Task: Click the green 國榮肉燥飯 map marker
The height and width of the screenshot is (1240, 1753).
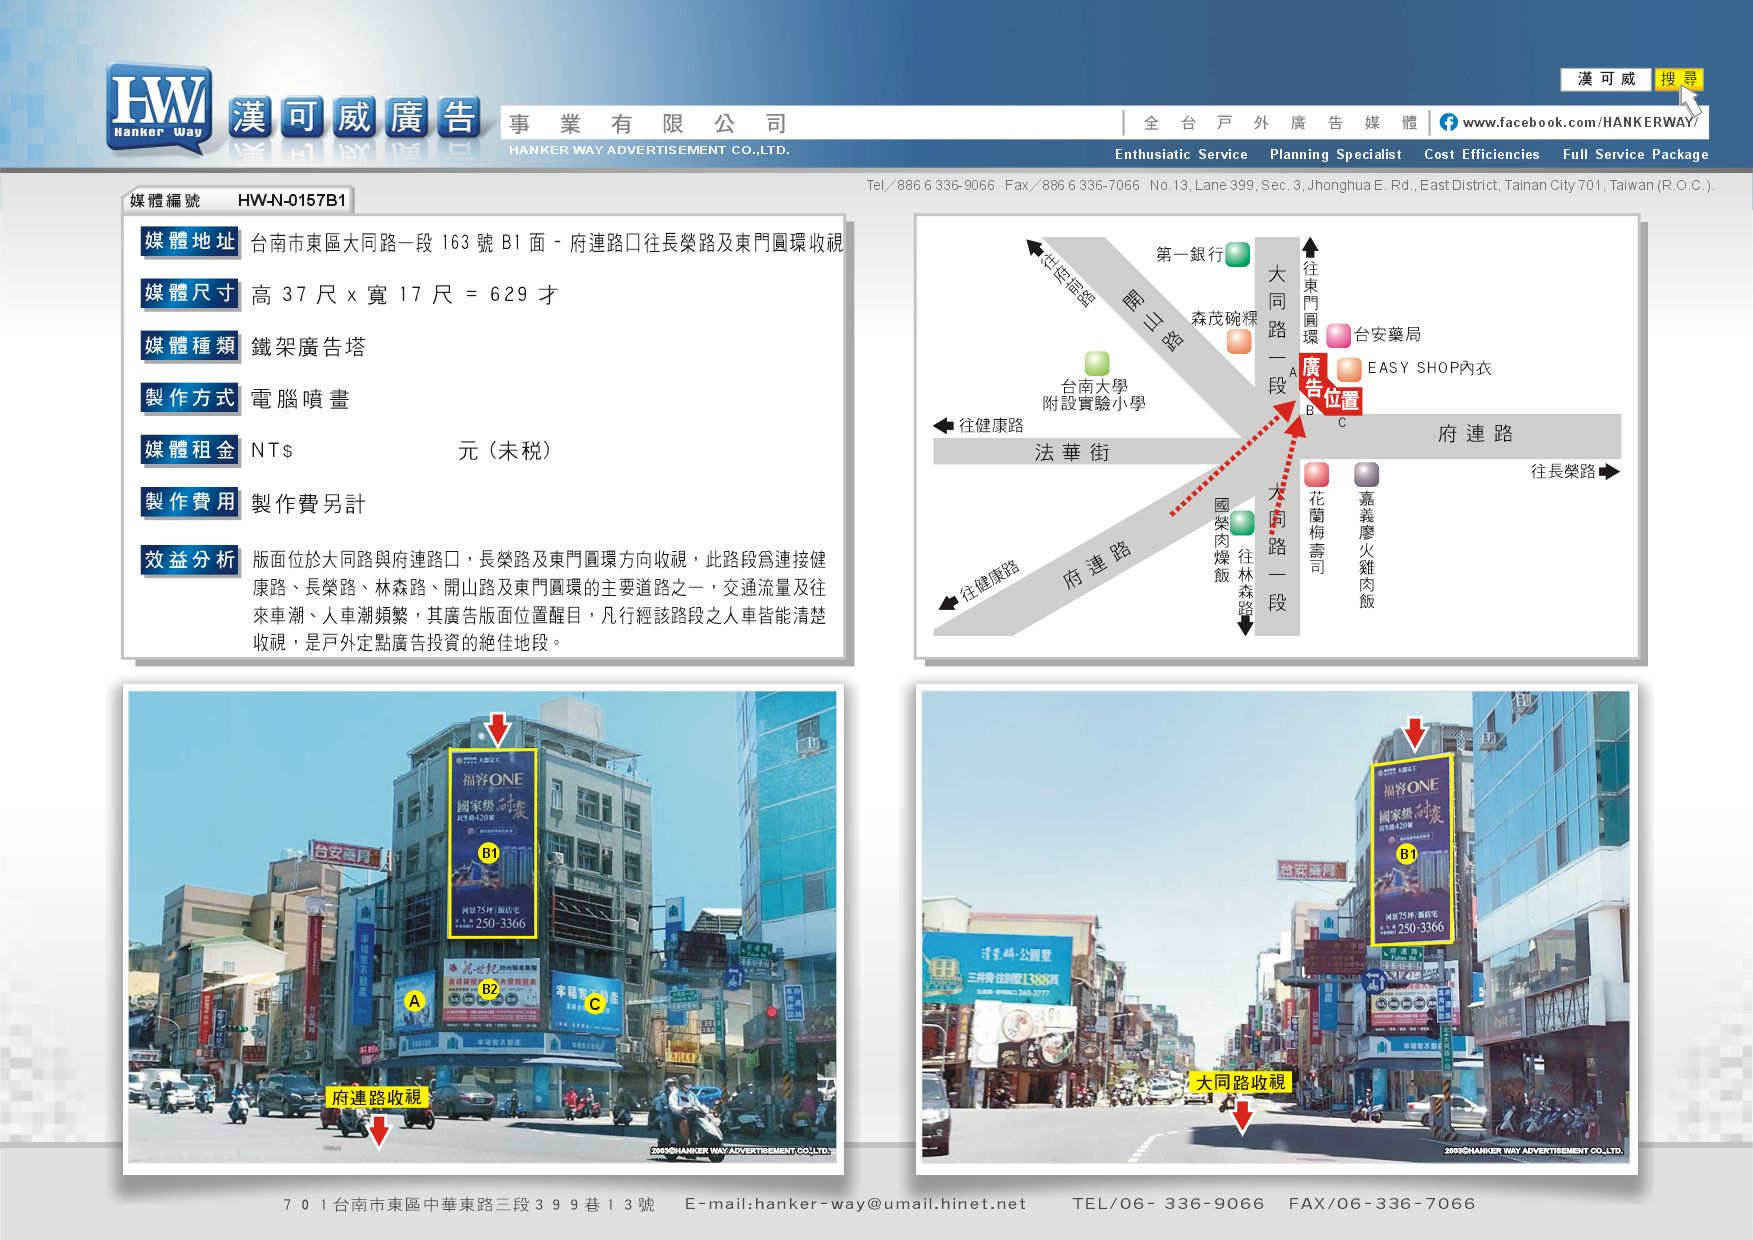Action: [x=1242, y=522]
